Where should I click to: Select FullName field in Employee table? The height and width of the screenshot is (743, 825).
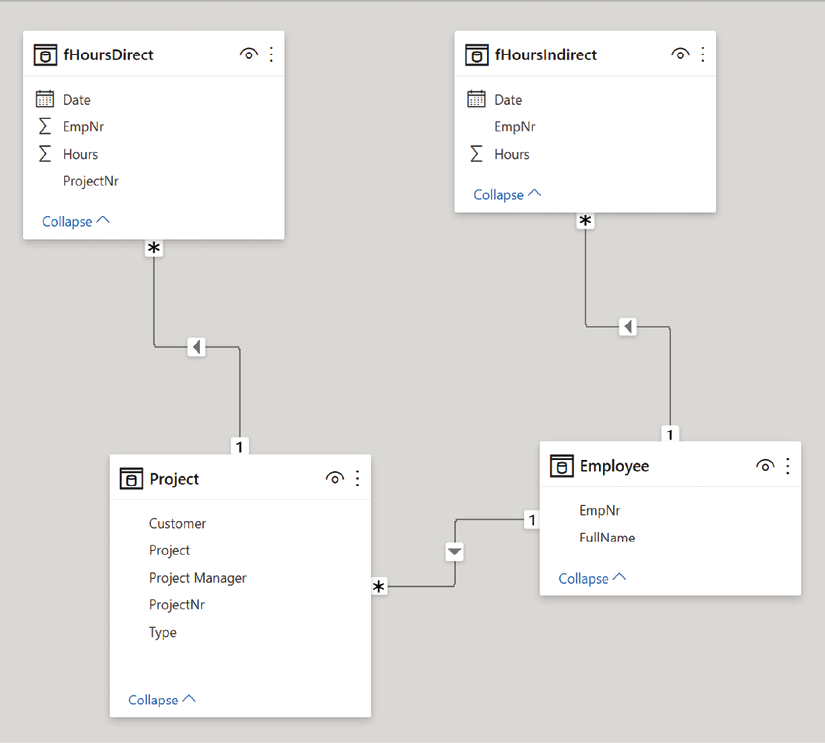point(607,538)
